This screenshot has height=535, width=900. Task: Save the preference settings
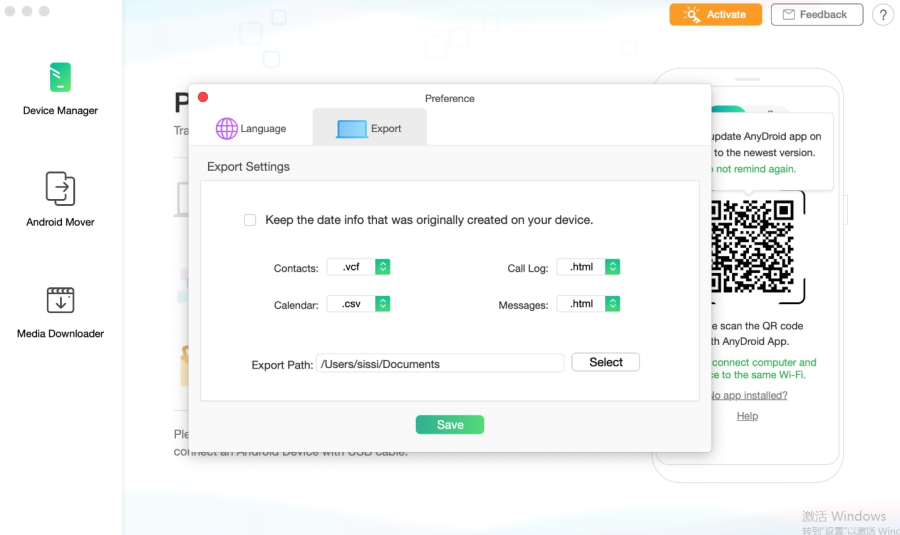point(450,425)
